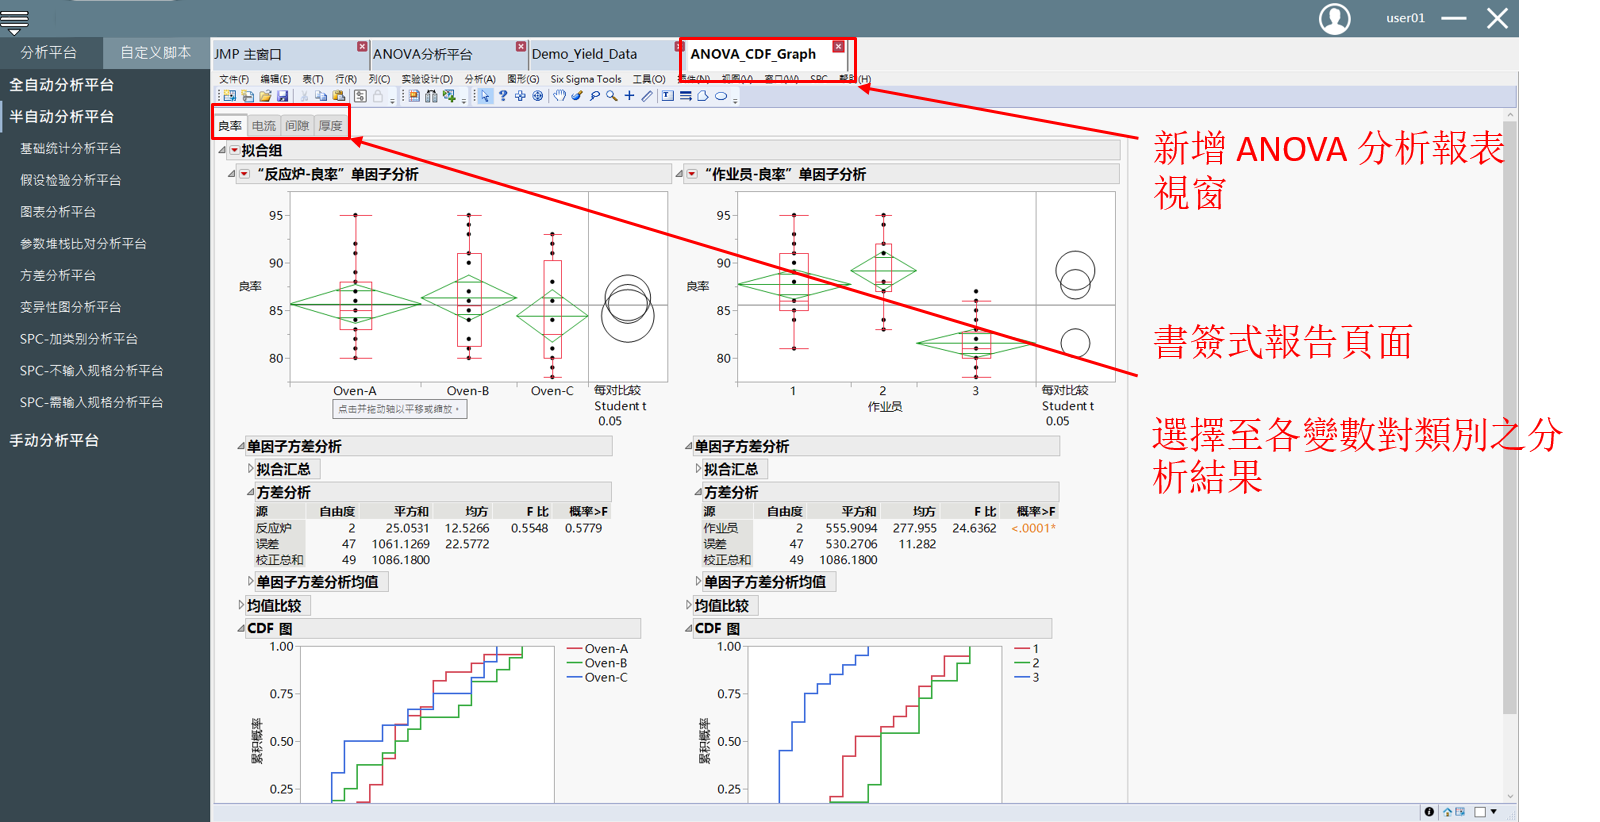Click the Paste clipboard toolbar icon

tap(338, 96)
